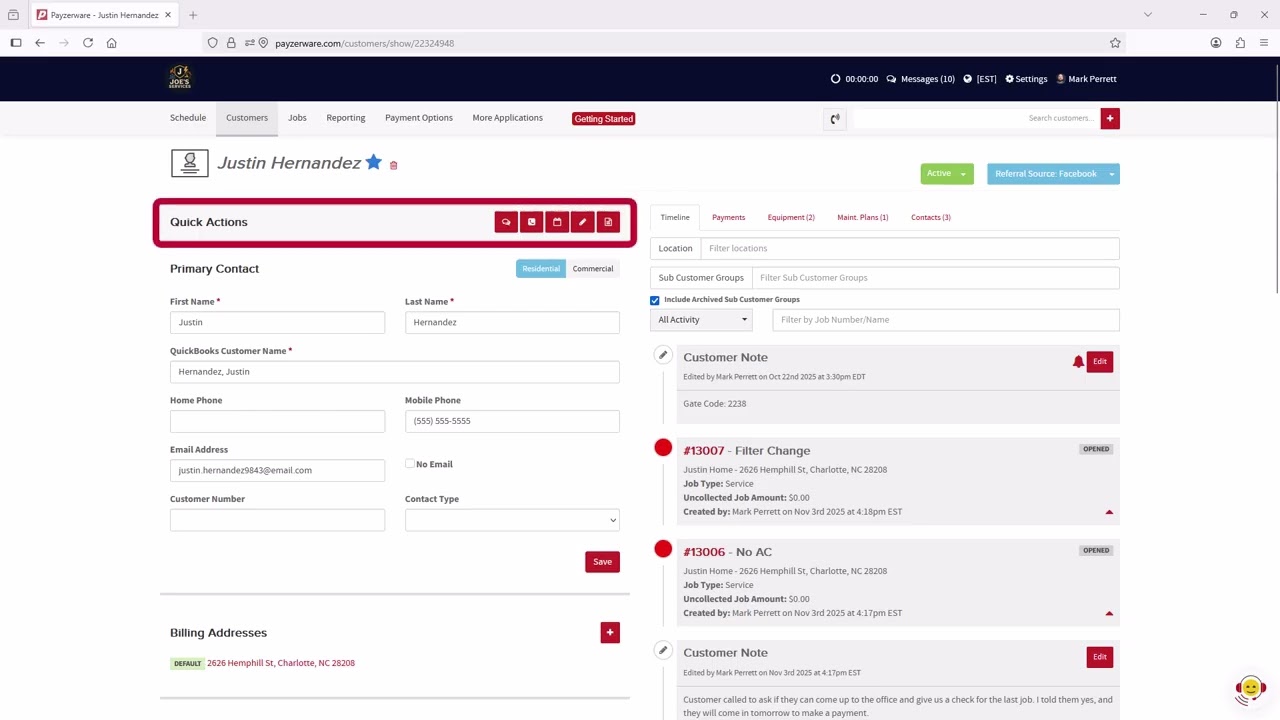Viewport: 1280px width, 720px height.
Task: Click the First Name field
Action: [277, 322]
